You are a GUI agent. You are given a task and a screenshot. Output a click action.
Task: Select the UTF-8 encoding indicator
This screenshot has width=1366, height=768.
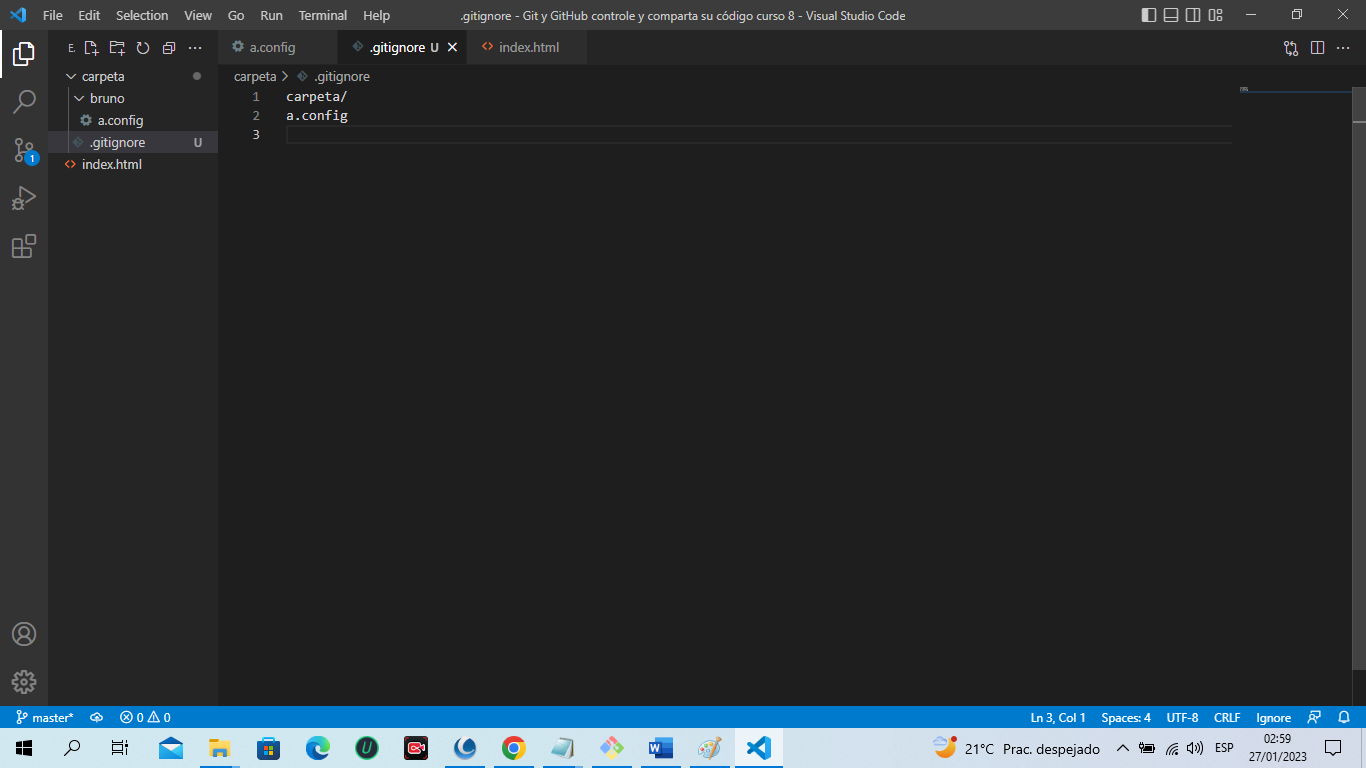1182,718
